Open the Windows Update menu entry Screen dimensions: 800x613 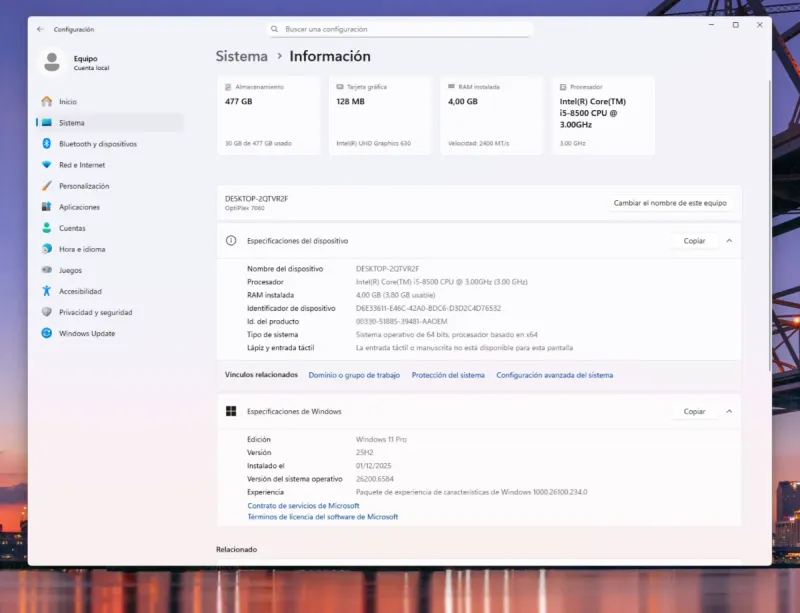[110, 333]
